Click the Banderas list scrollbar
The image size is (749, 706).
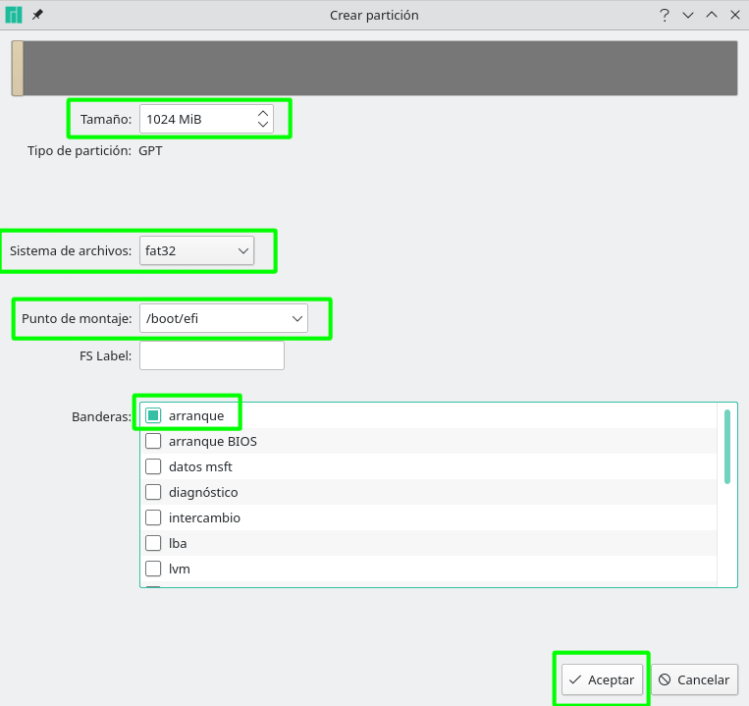pos(727,446)
